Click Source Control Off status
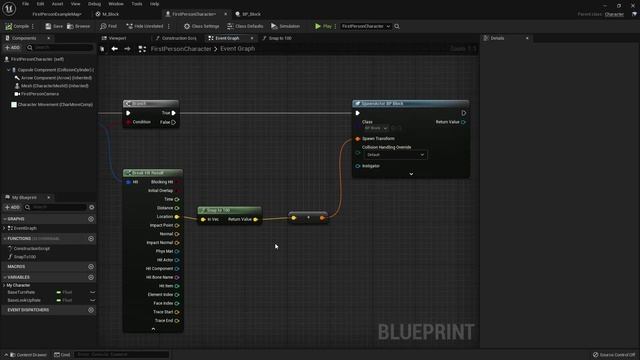Image resolution: width=640 pixels, height=360 pixels. (614, 355)
